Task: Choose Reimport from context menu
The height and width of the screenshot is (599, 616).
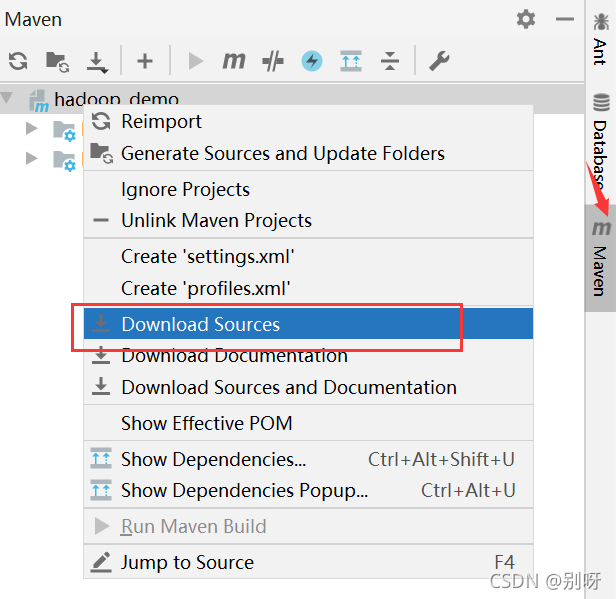Action: click(308, 121)
